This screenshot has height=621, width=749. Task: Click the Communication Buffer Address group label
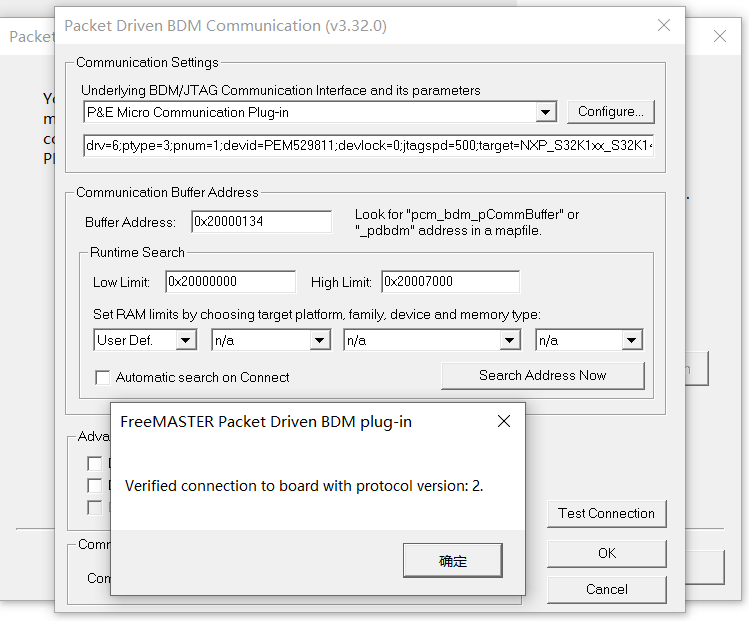(167, 193)
